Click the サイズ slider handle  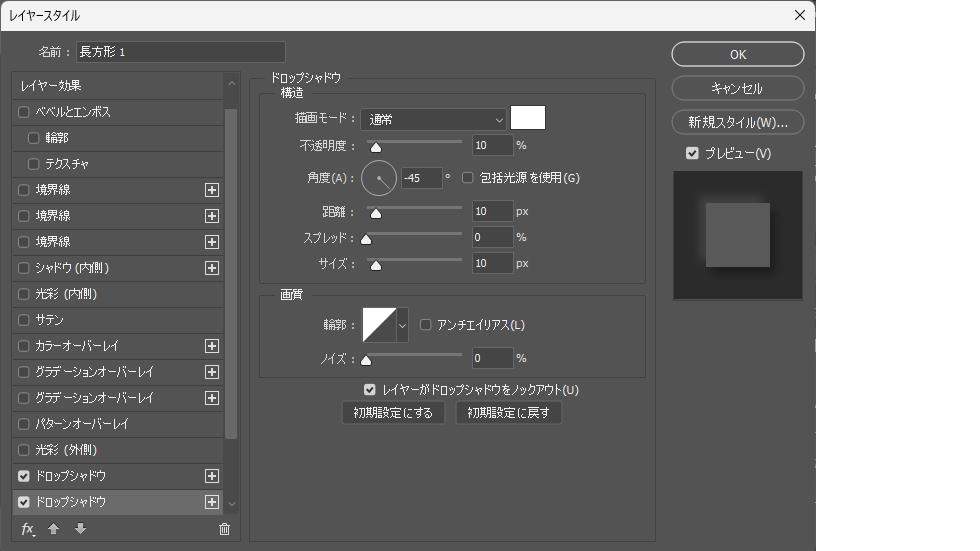pos(376,266)
